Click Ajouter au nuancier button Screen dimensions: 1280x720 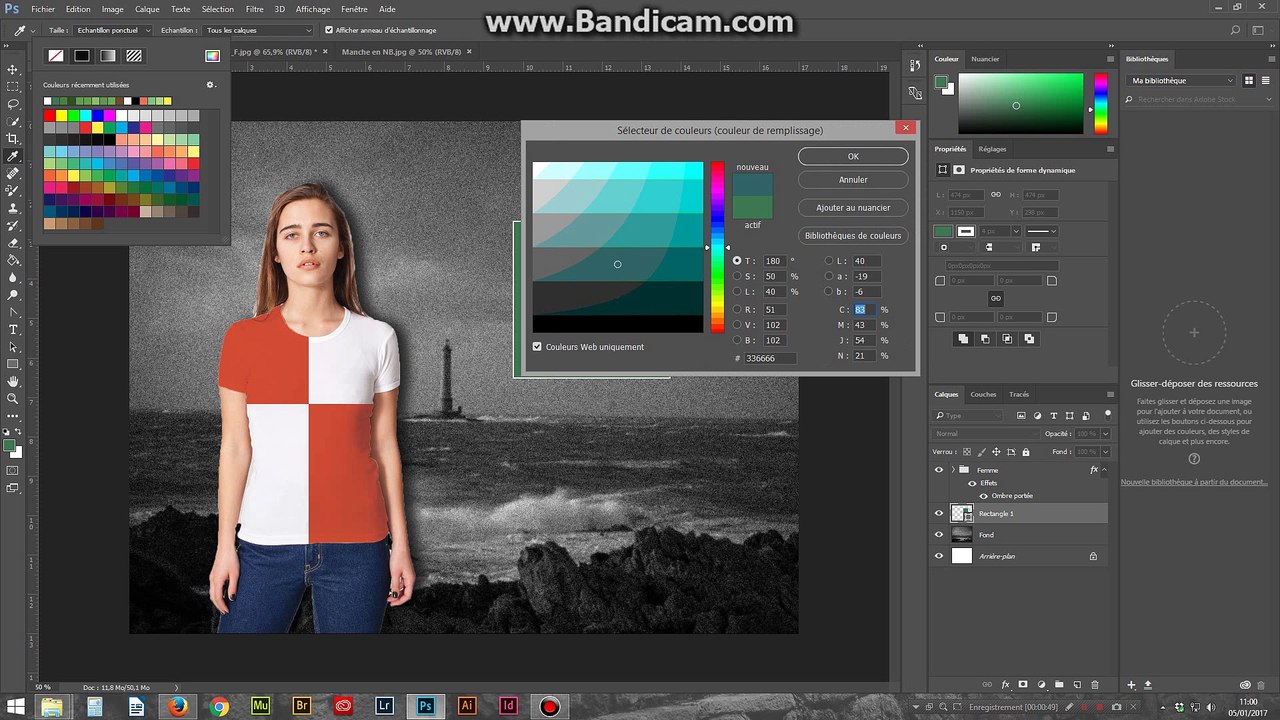point(853,208)
